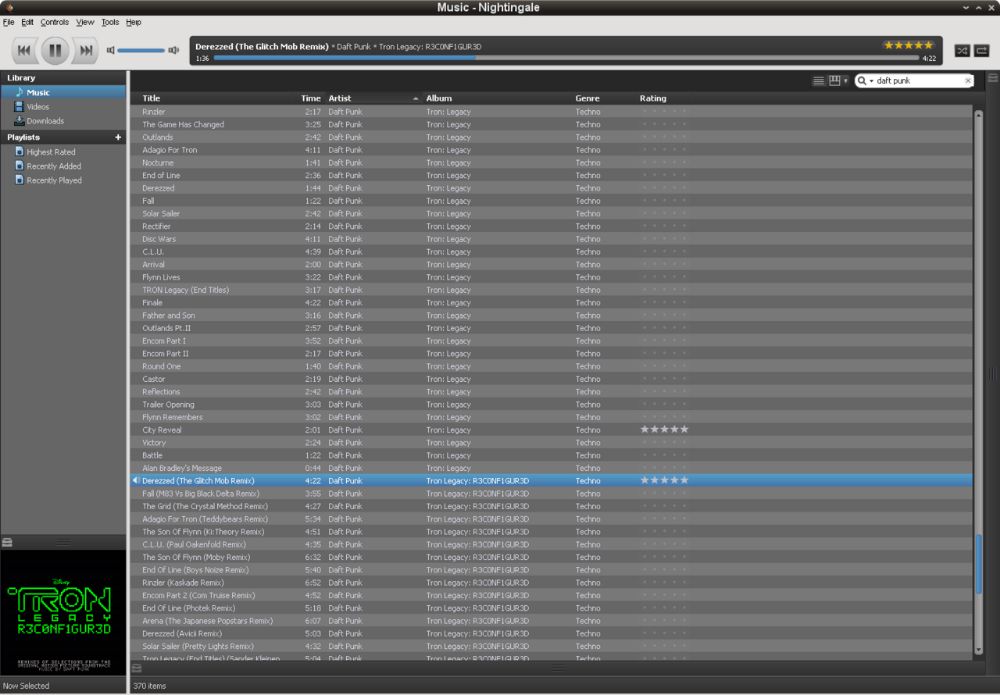Screen dimensions: 1000x695
Task: Select TRON Legacy (End Titles) track
Action: pyautogui.click(x=552, y=290)
